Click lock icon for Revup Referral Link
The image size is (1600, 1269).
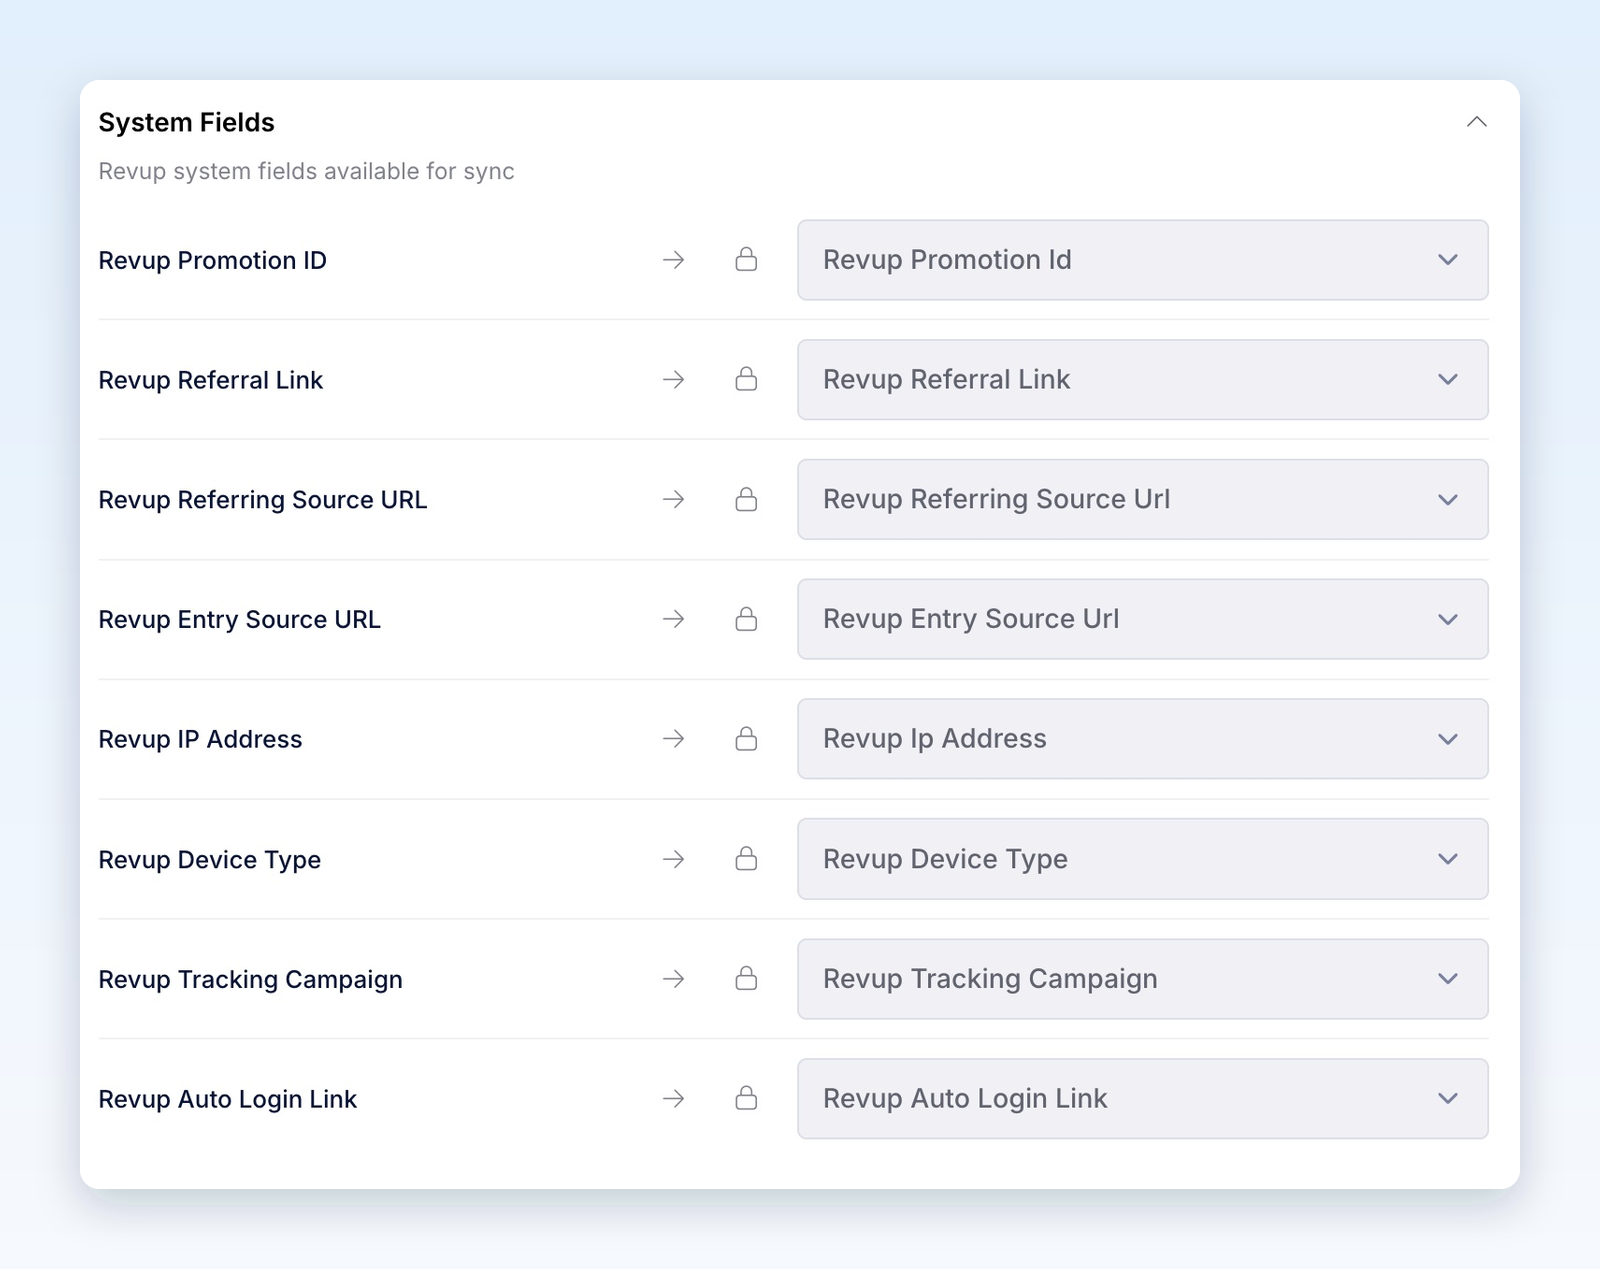[746, 379]
